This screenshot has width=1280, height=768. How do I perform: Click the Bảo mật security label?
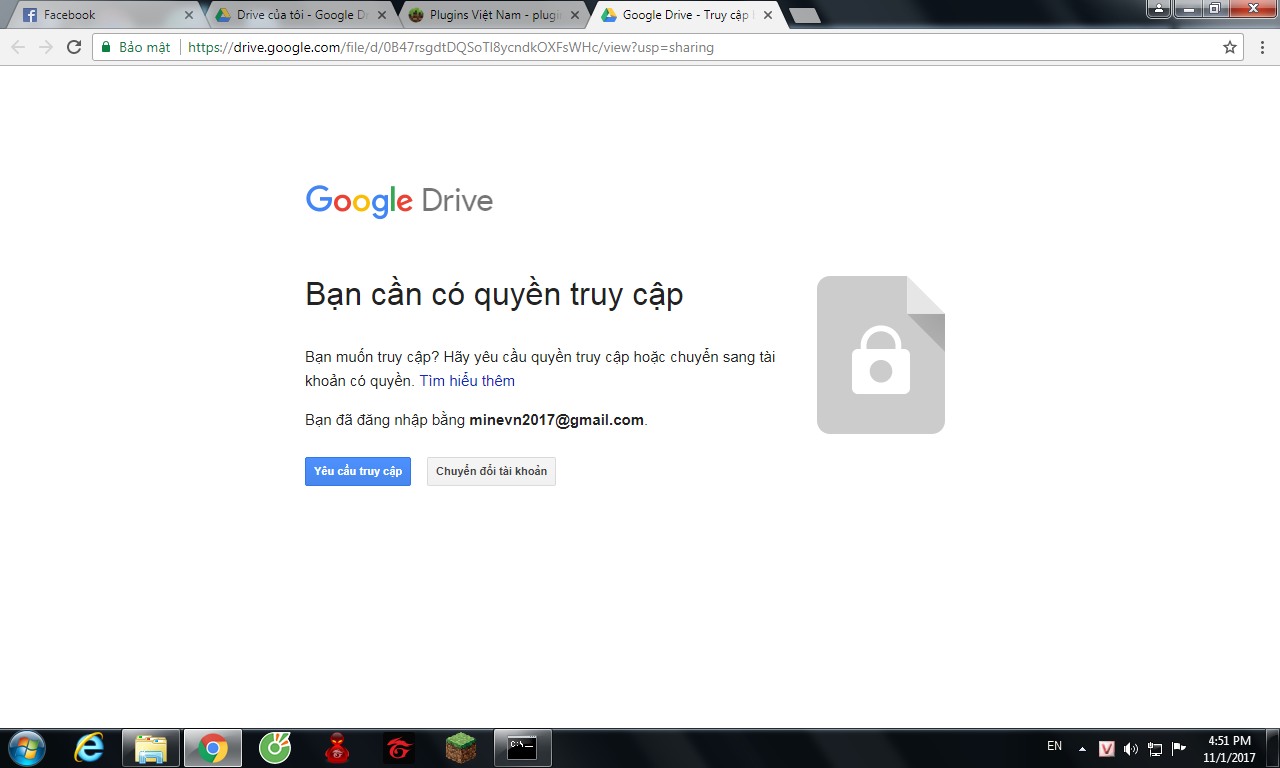tap(145, 47)
